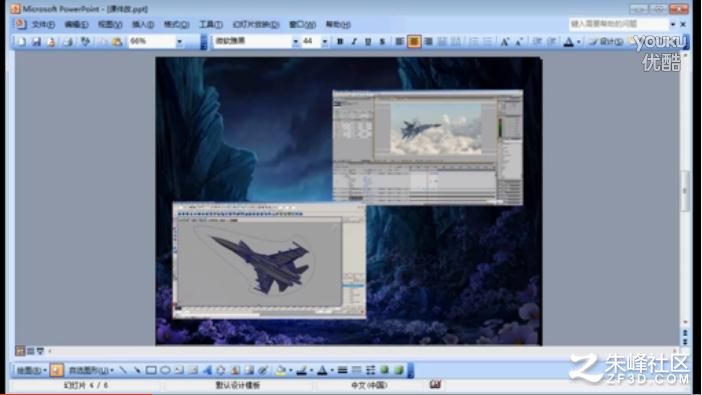Select the Oval drawing tool
This screenshot has height=395, width=702.
point(165,370)
